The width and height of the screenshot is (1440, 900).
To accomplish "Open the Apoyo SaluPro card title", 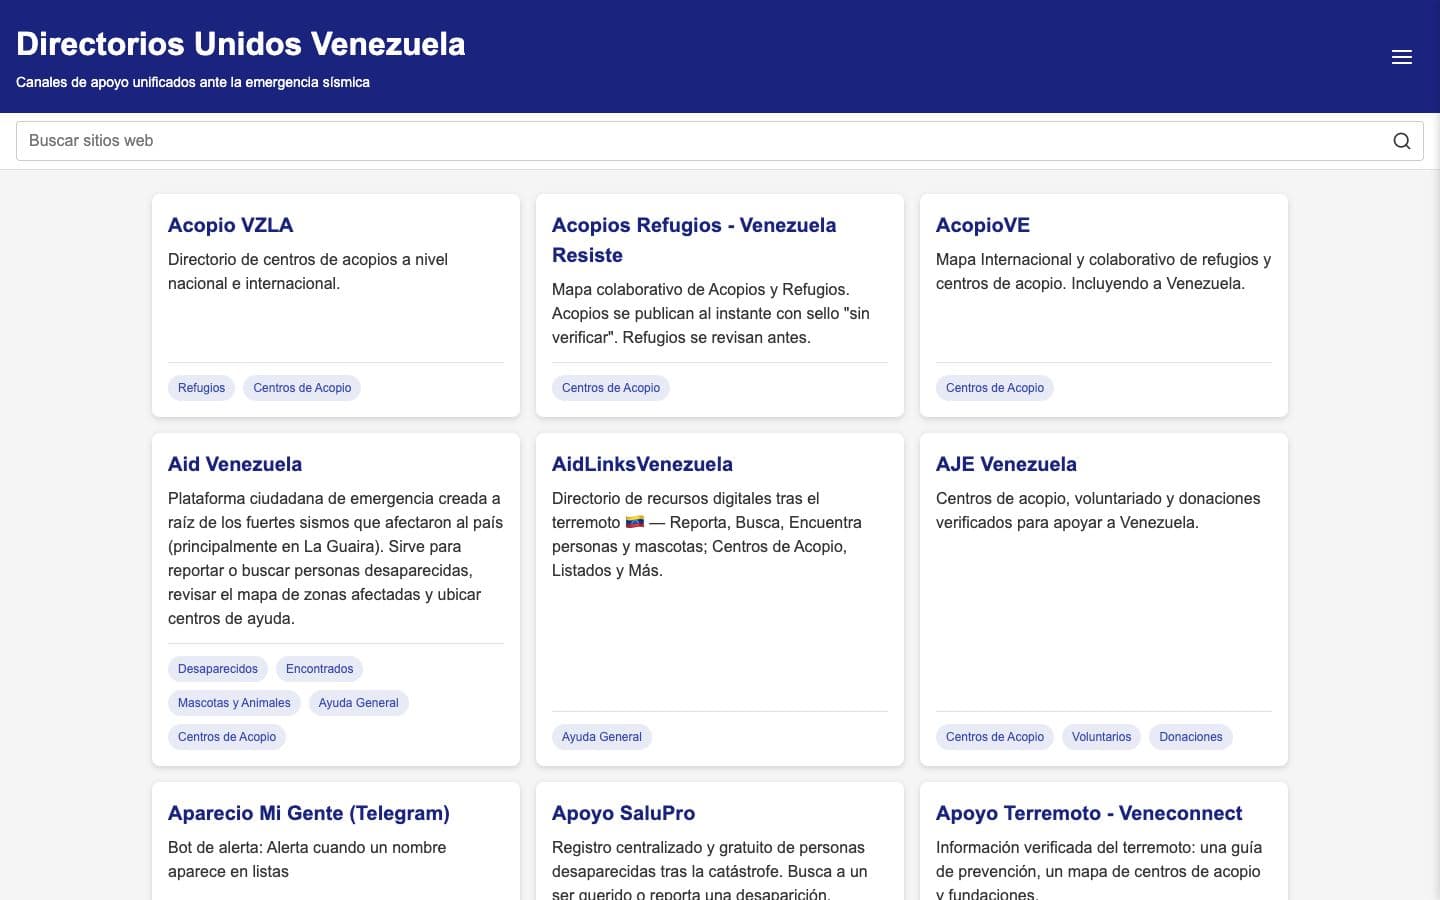I will click(x=624, y=813).
